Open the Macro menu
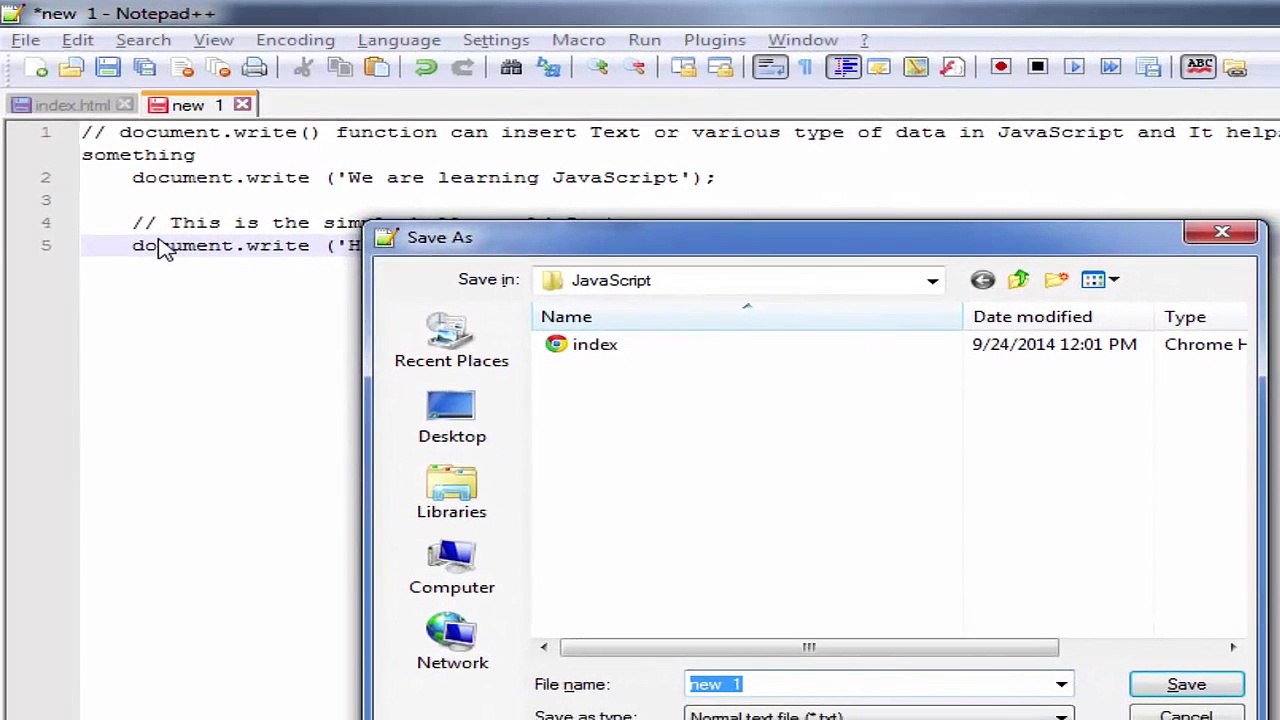The width and height of the screenshot is (1280, 720). [578, 40]
